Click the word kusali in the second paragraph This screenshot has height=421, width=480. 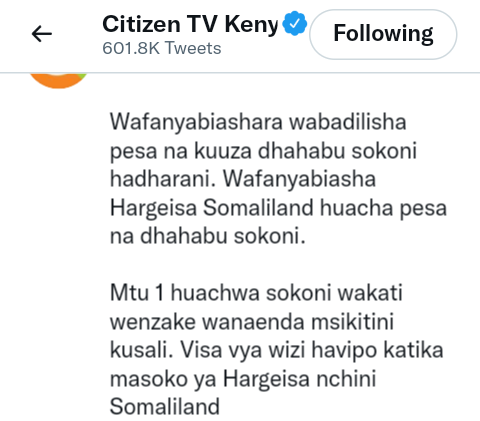(142, 350)
